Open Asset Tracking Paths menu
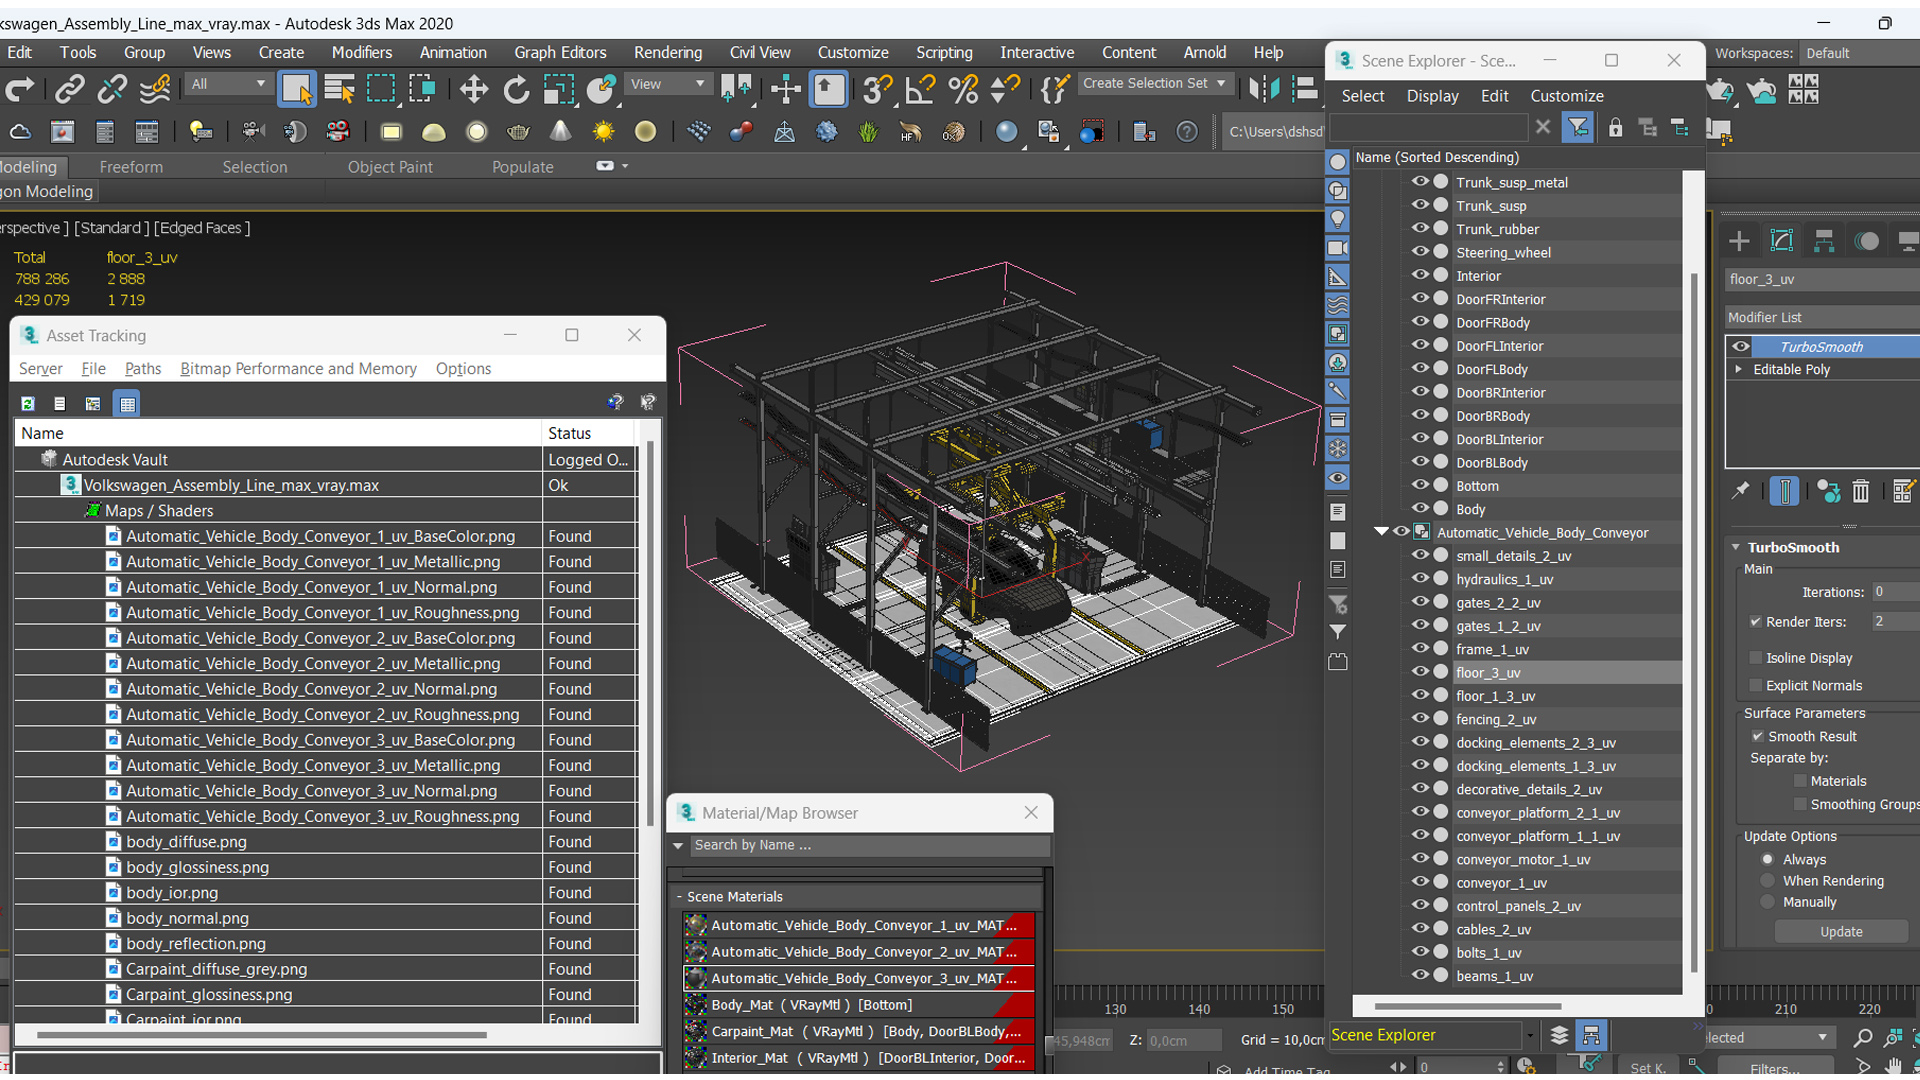Viewport: 1920px width, 1080px height. click(x=142, y=369)
